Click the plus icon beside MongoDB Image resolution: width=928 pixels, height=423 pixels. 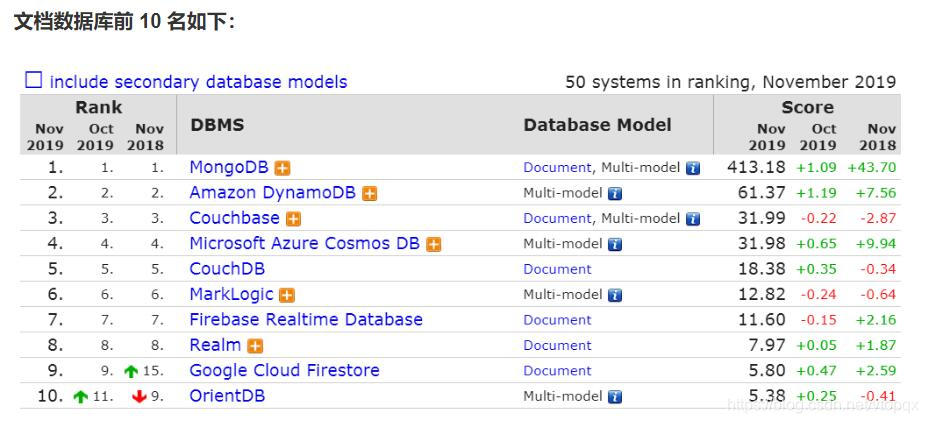point(283,169)
